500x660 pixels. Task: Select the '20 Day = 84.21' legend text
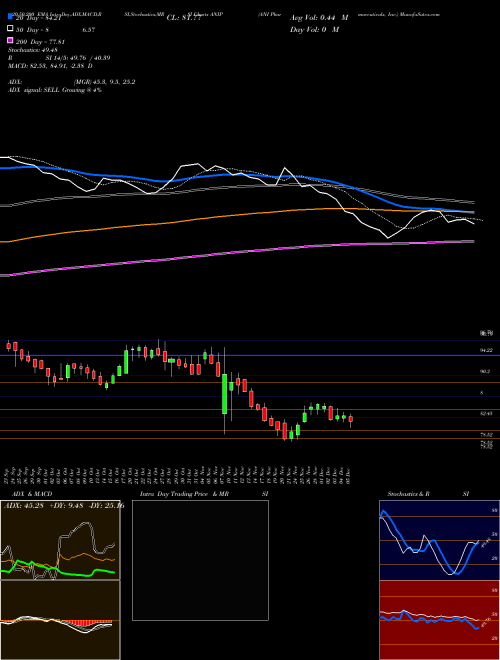[x=40, y=18]
